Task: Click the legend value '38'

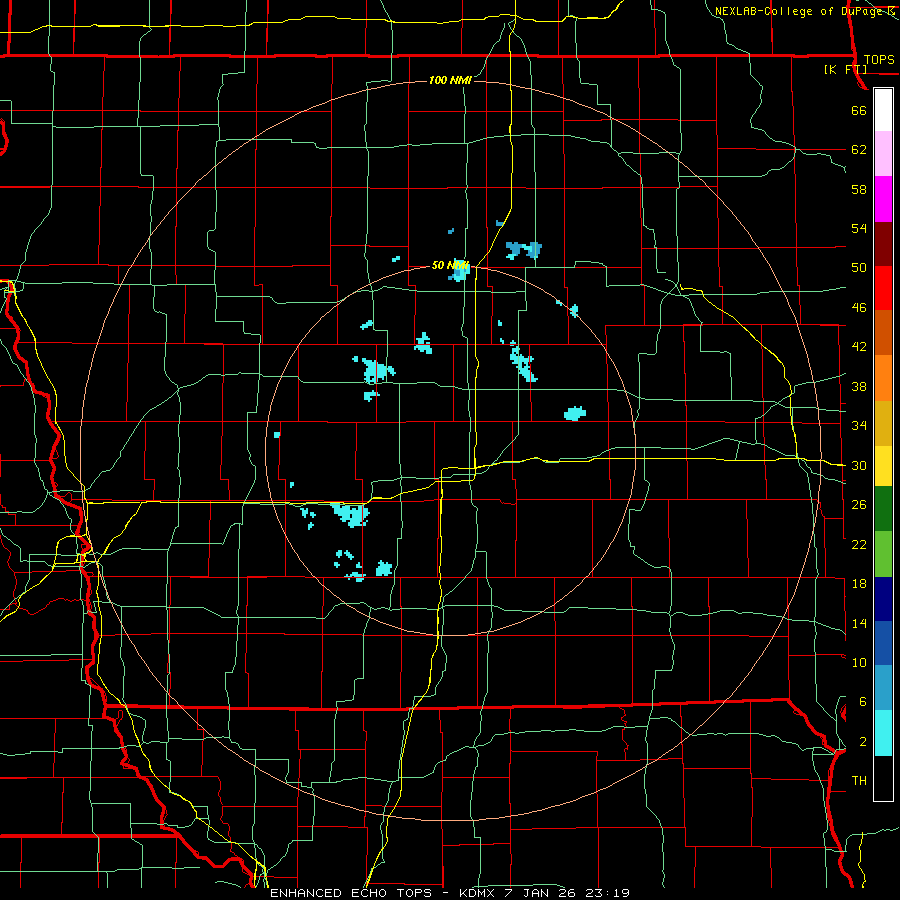Action: [x=859, y=387]
